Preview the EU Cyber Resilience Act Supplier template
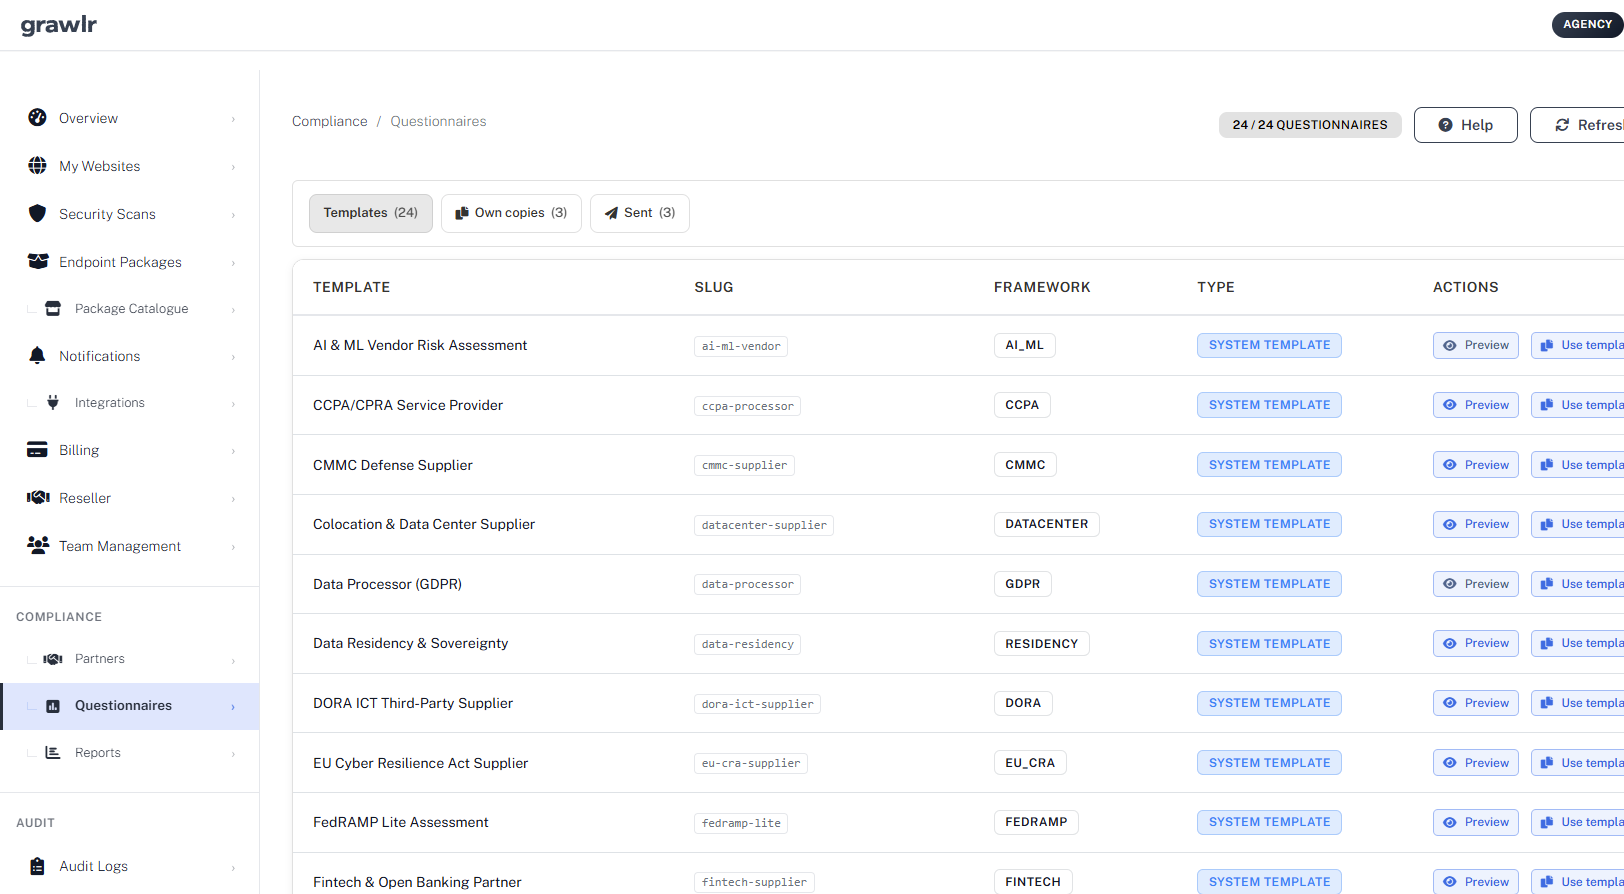The image size is (1624, 894). [x=1476, y=763]
